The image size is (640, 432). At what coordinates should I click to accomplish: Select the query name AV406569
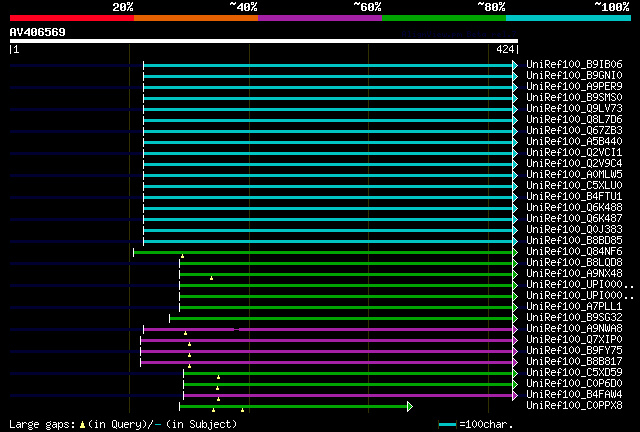pos(38,32)
